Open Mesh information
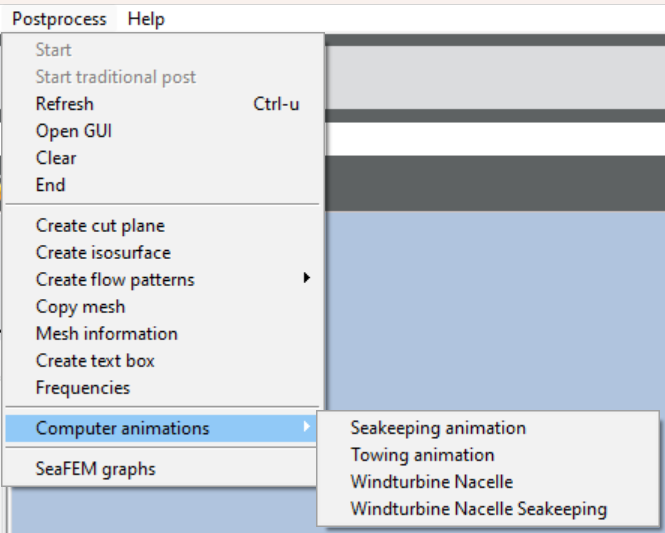 point(162,334)
